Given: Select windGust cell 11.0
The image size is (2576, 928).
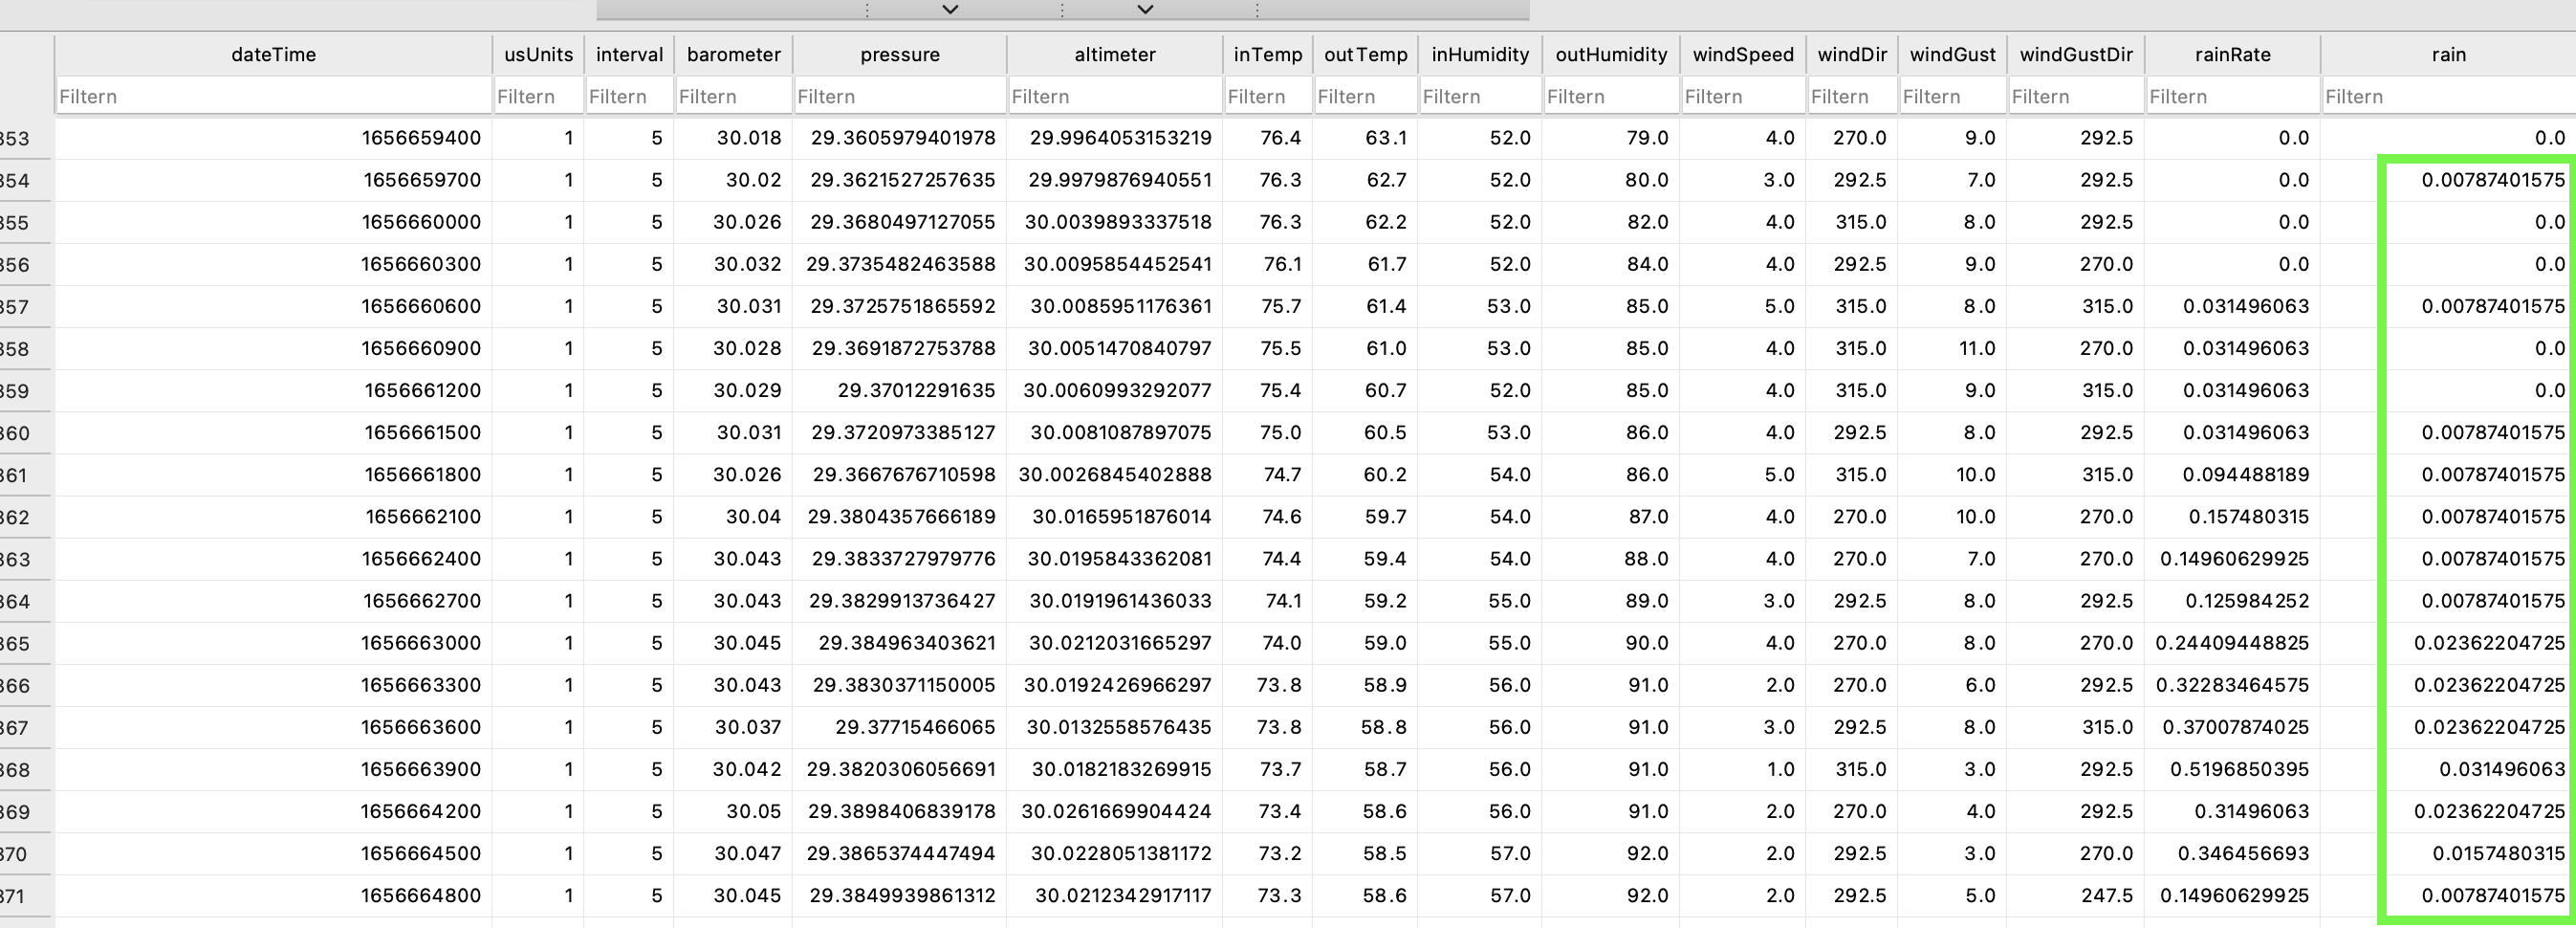Looking at the screenshot, I should pyautogui.click(x=1952, y=348).
